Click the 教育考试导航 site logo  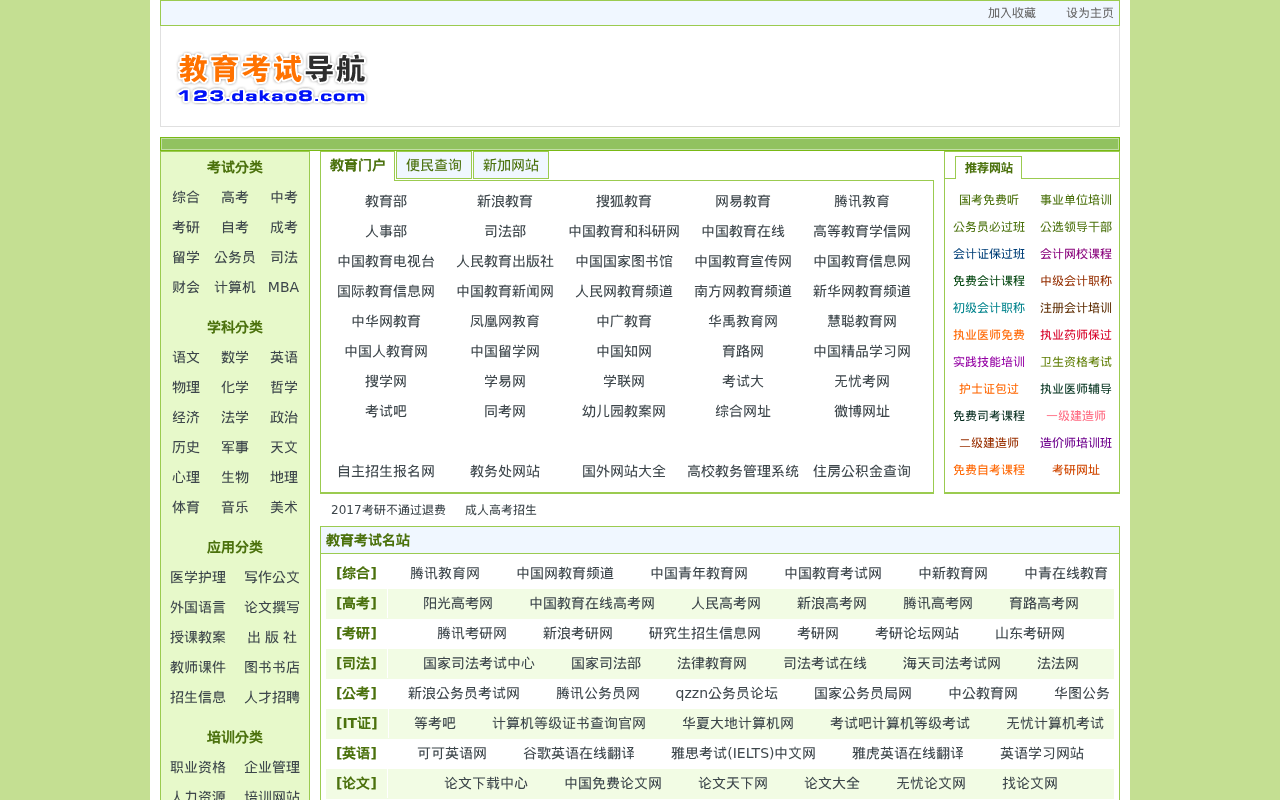(x=272, y=78)
